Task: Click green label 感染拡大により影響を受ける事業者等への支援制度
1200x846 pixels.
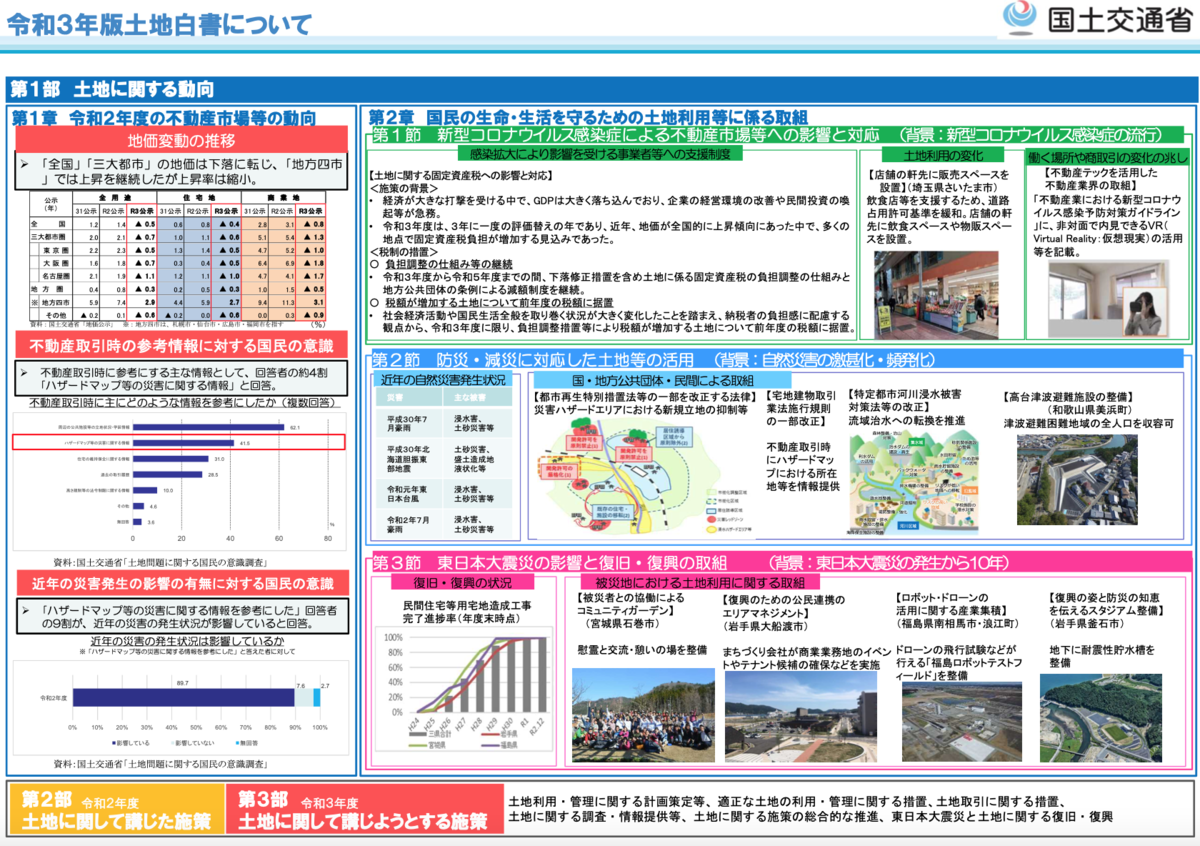Action: click(x=600, y=154)
